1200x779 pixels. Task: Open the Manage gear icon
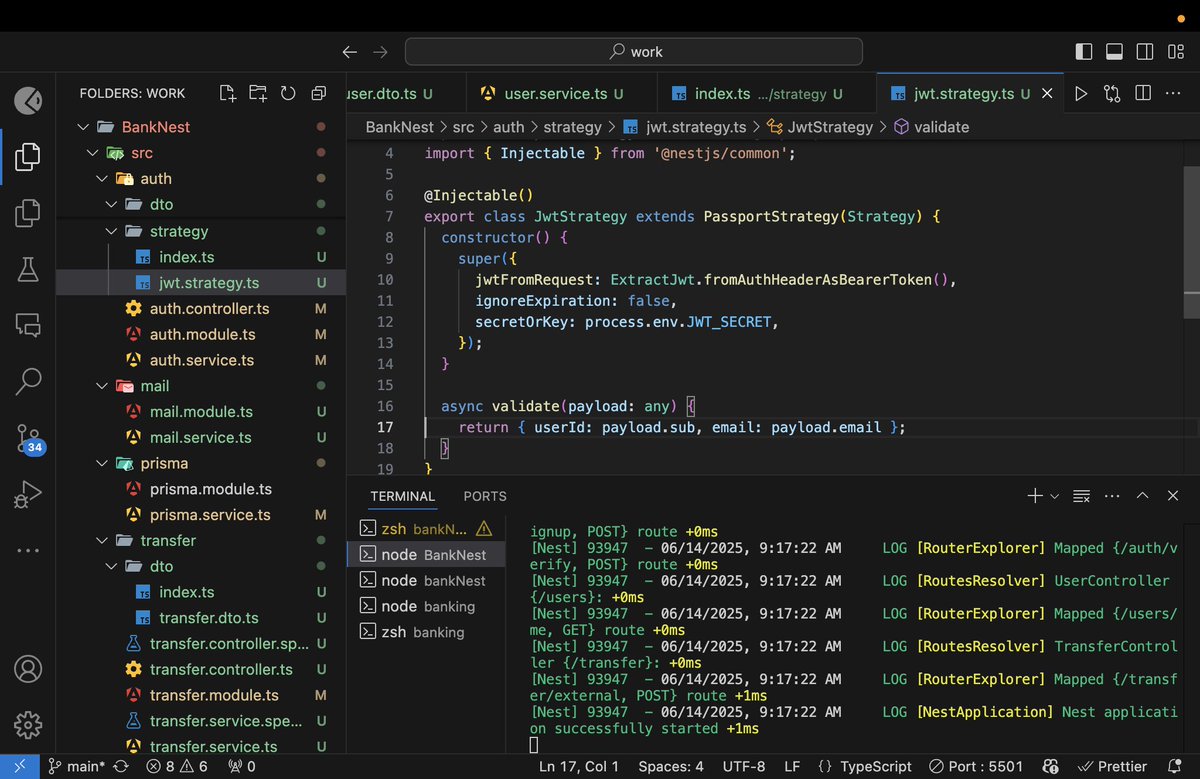[28, 724]
